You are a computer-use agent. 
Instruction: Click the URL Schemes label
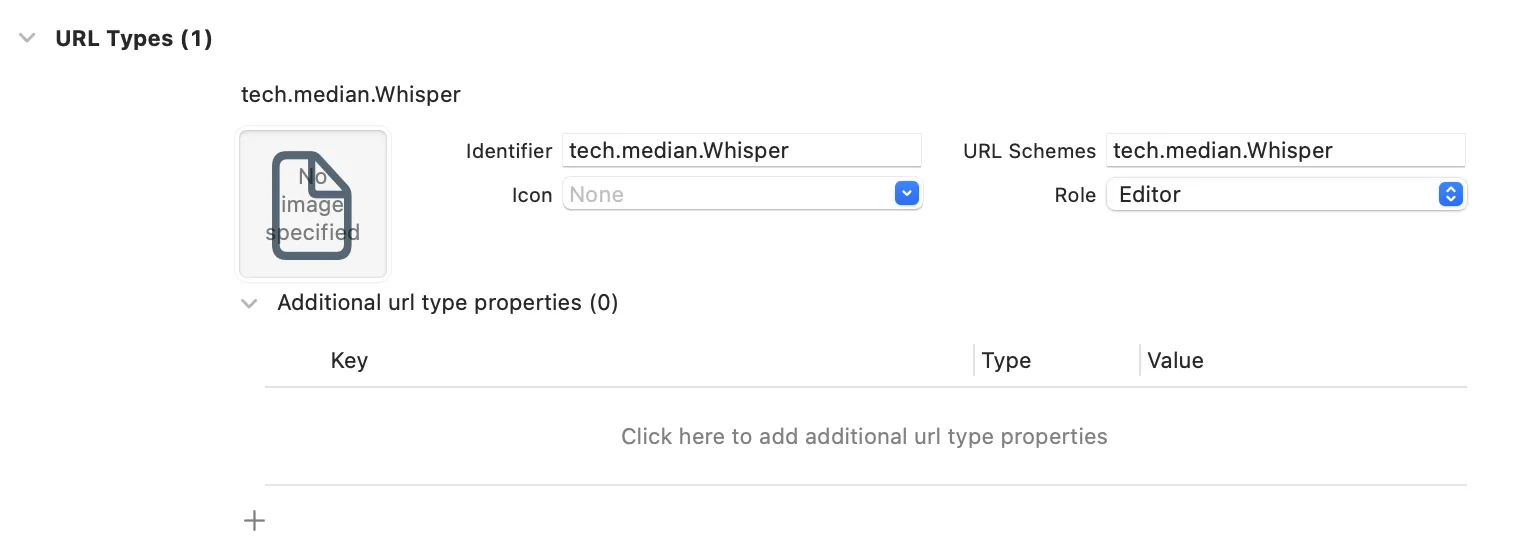1029,152
